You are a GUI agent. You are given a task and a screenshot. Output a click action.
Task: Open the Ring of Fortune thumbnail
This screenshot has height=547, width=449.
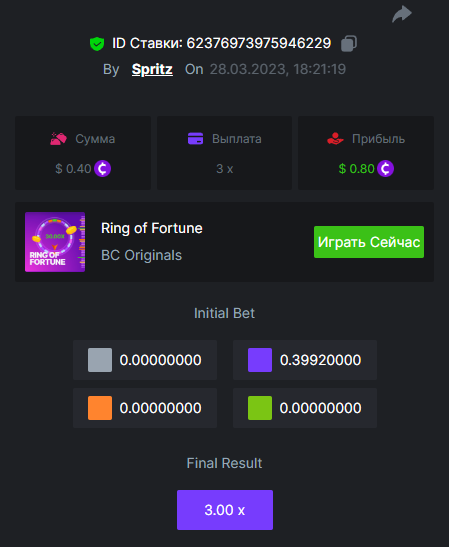[55, 242]
